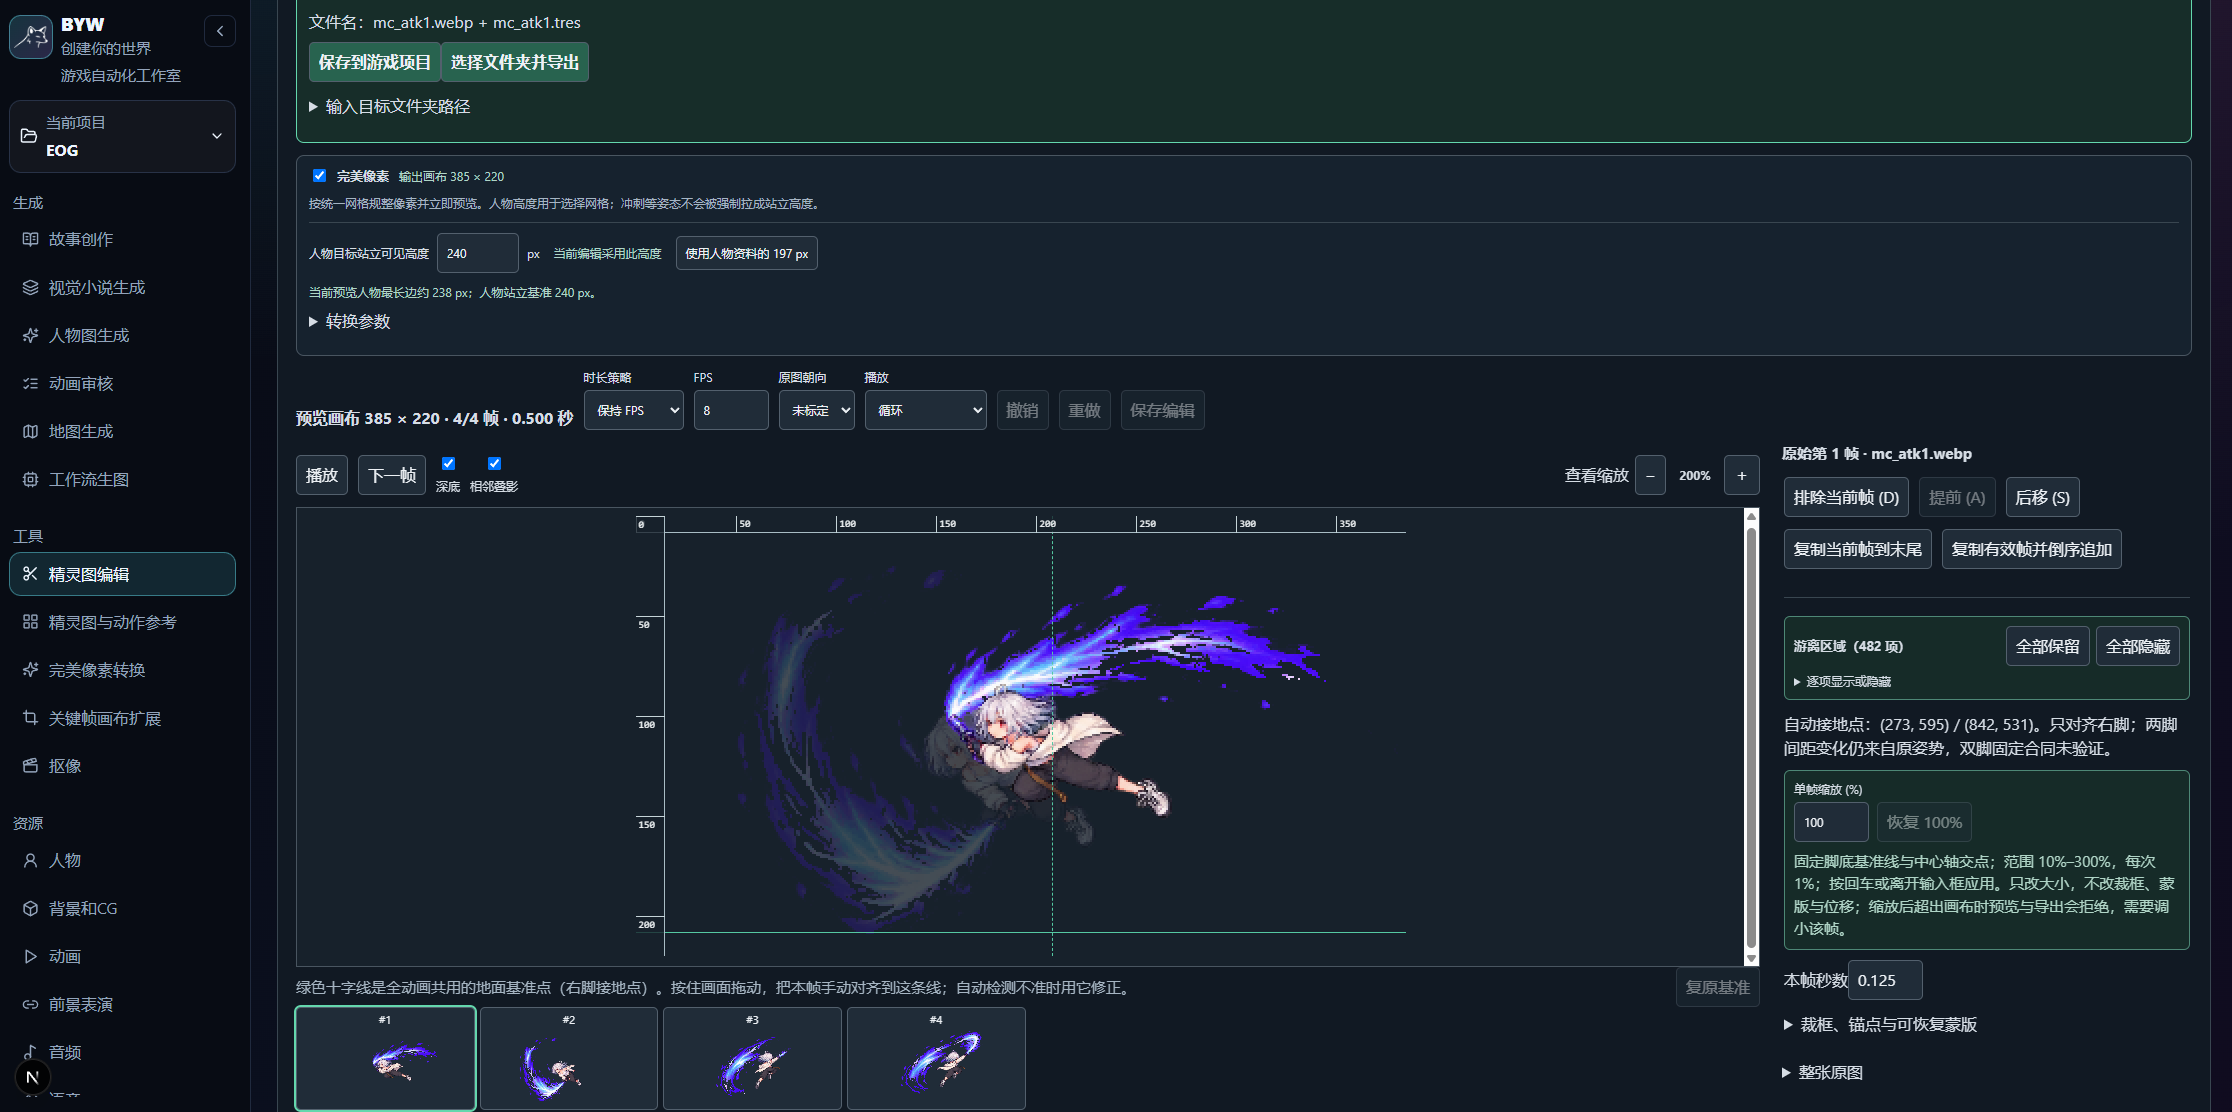Click the 关键帧画布扩展 crop icon
2232x1112 pixels.
click(x=30, y=718)
